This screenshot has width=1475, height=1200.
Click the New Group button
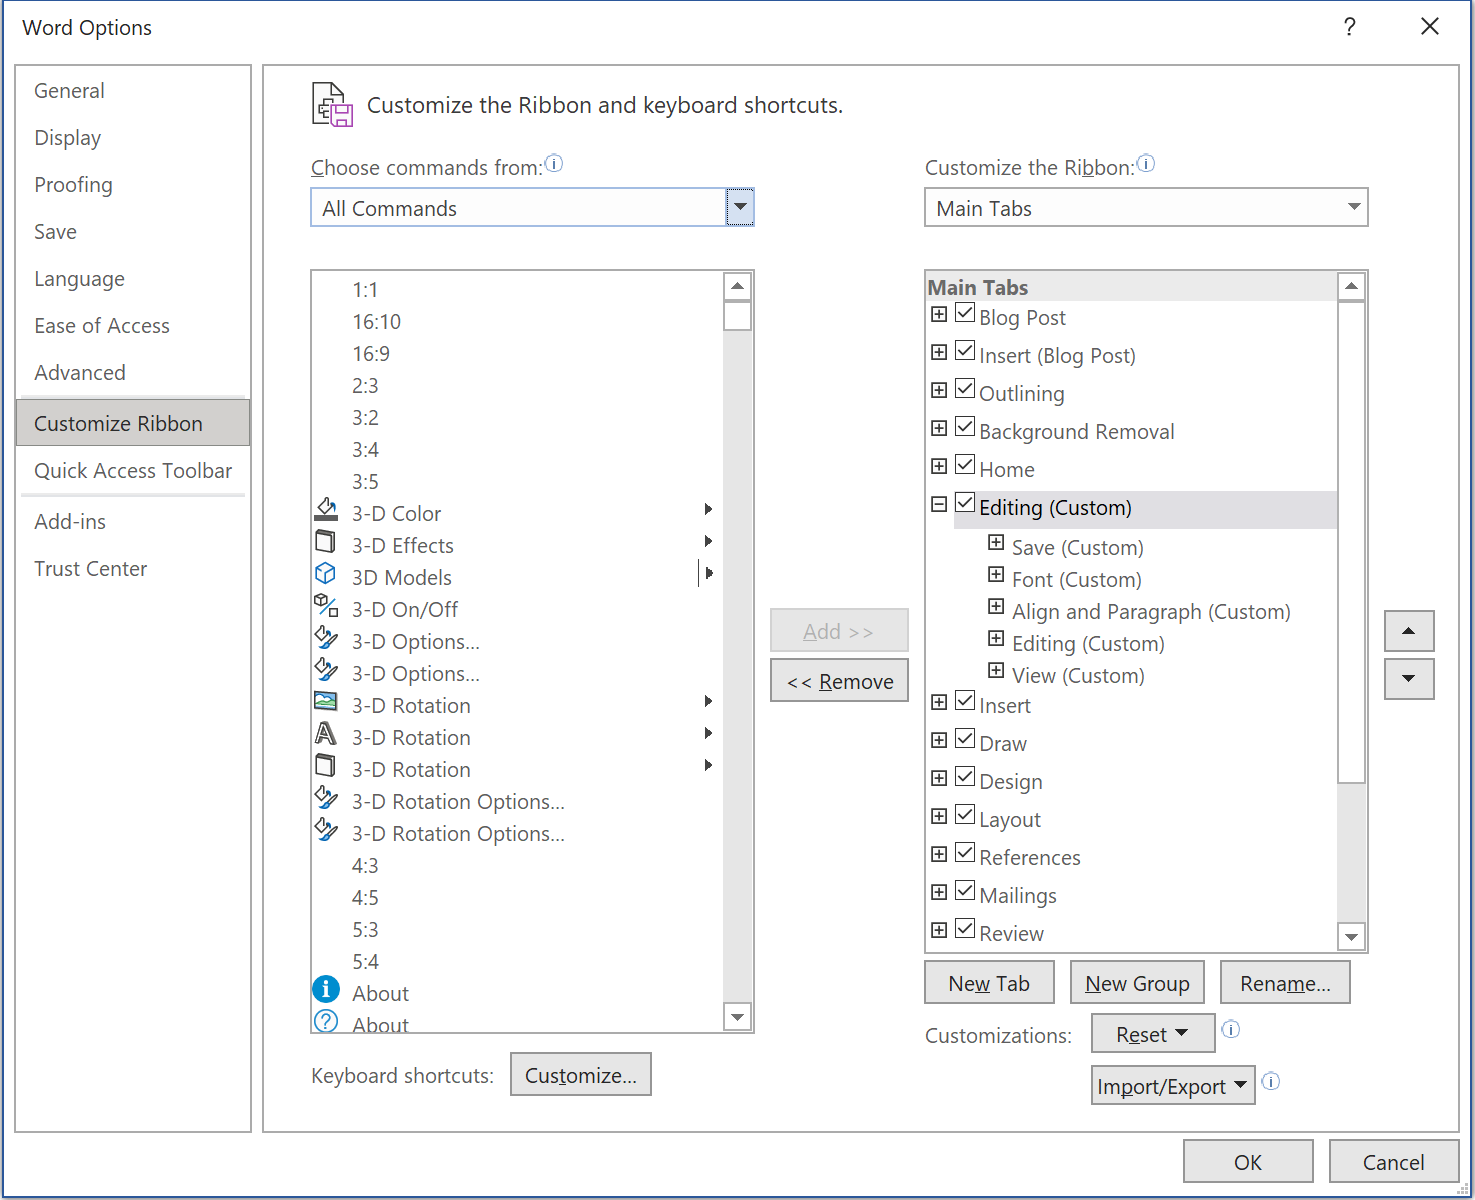pos(1137,983)
